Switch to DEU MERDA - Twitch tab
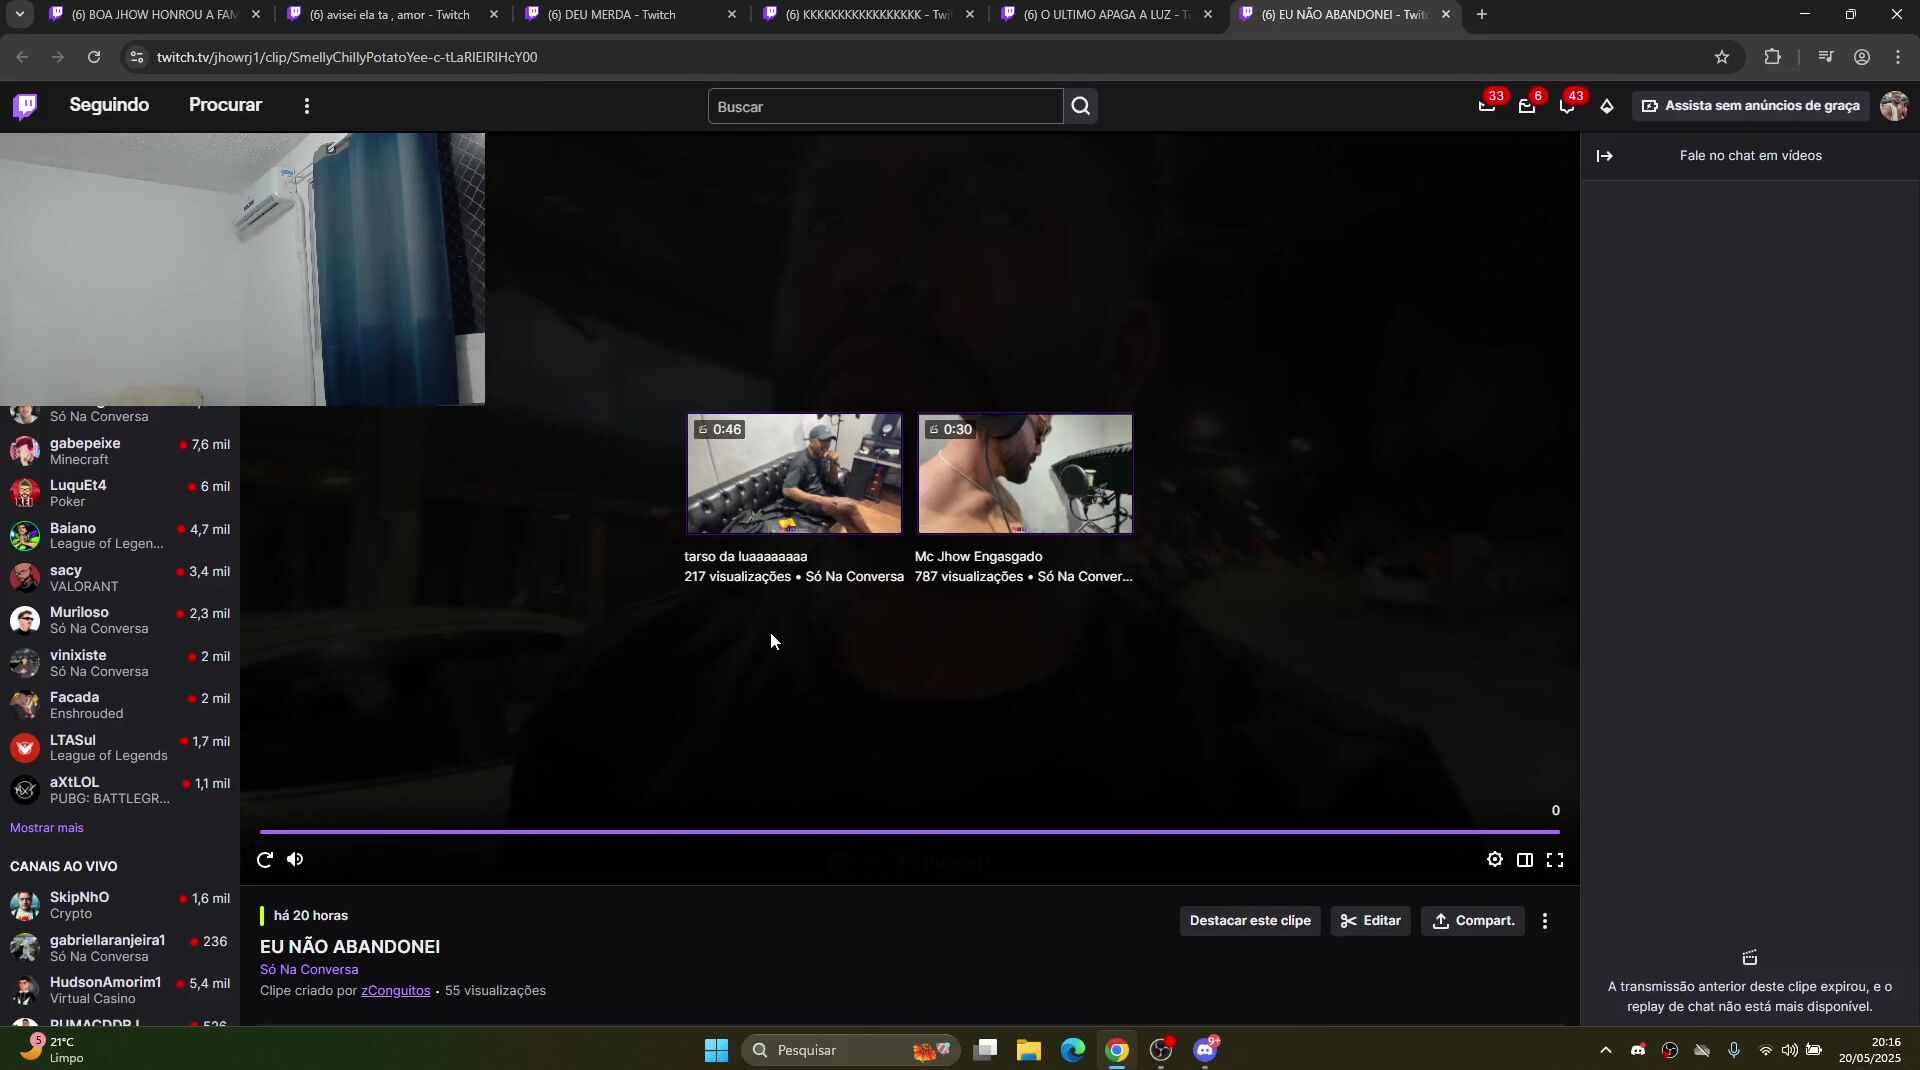 pos(630,15)
